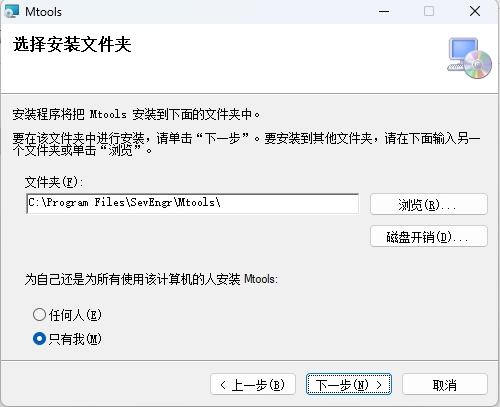Close the Mtools setup dialog
This screenshot has height=407, width=500.
(x=475, y=12)
